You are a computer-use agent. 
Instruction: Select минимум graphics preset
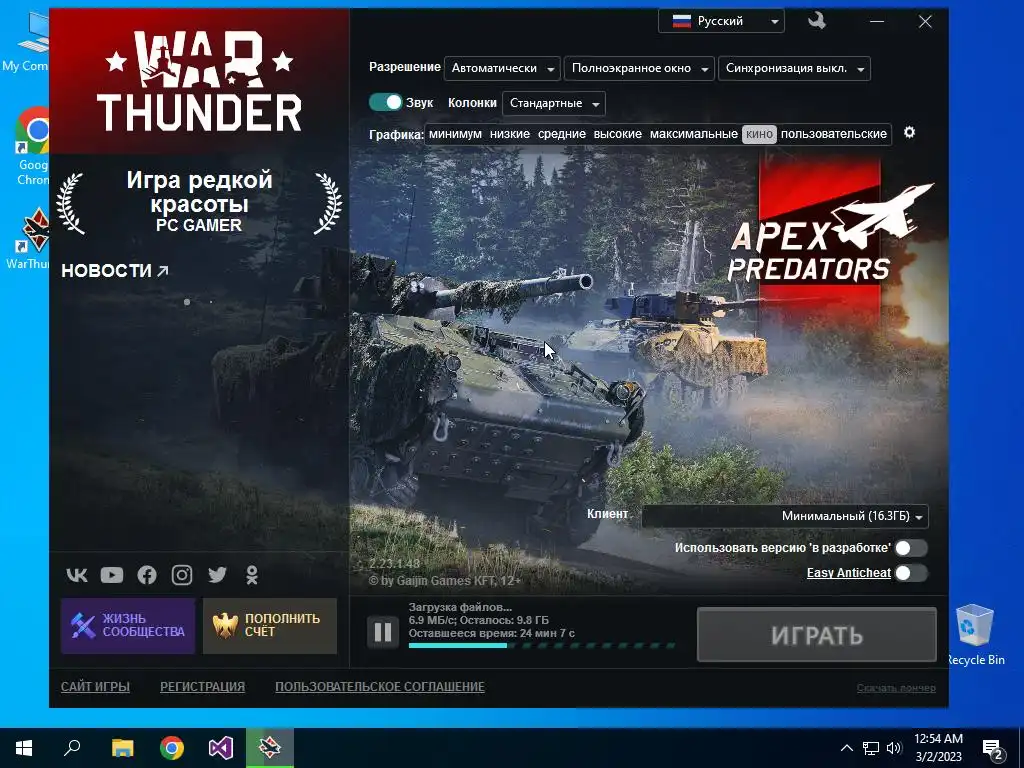(x=455, y=134)
